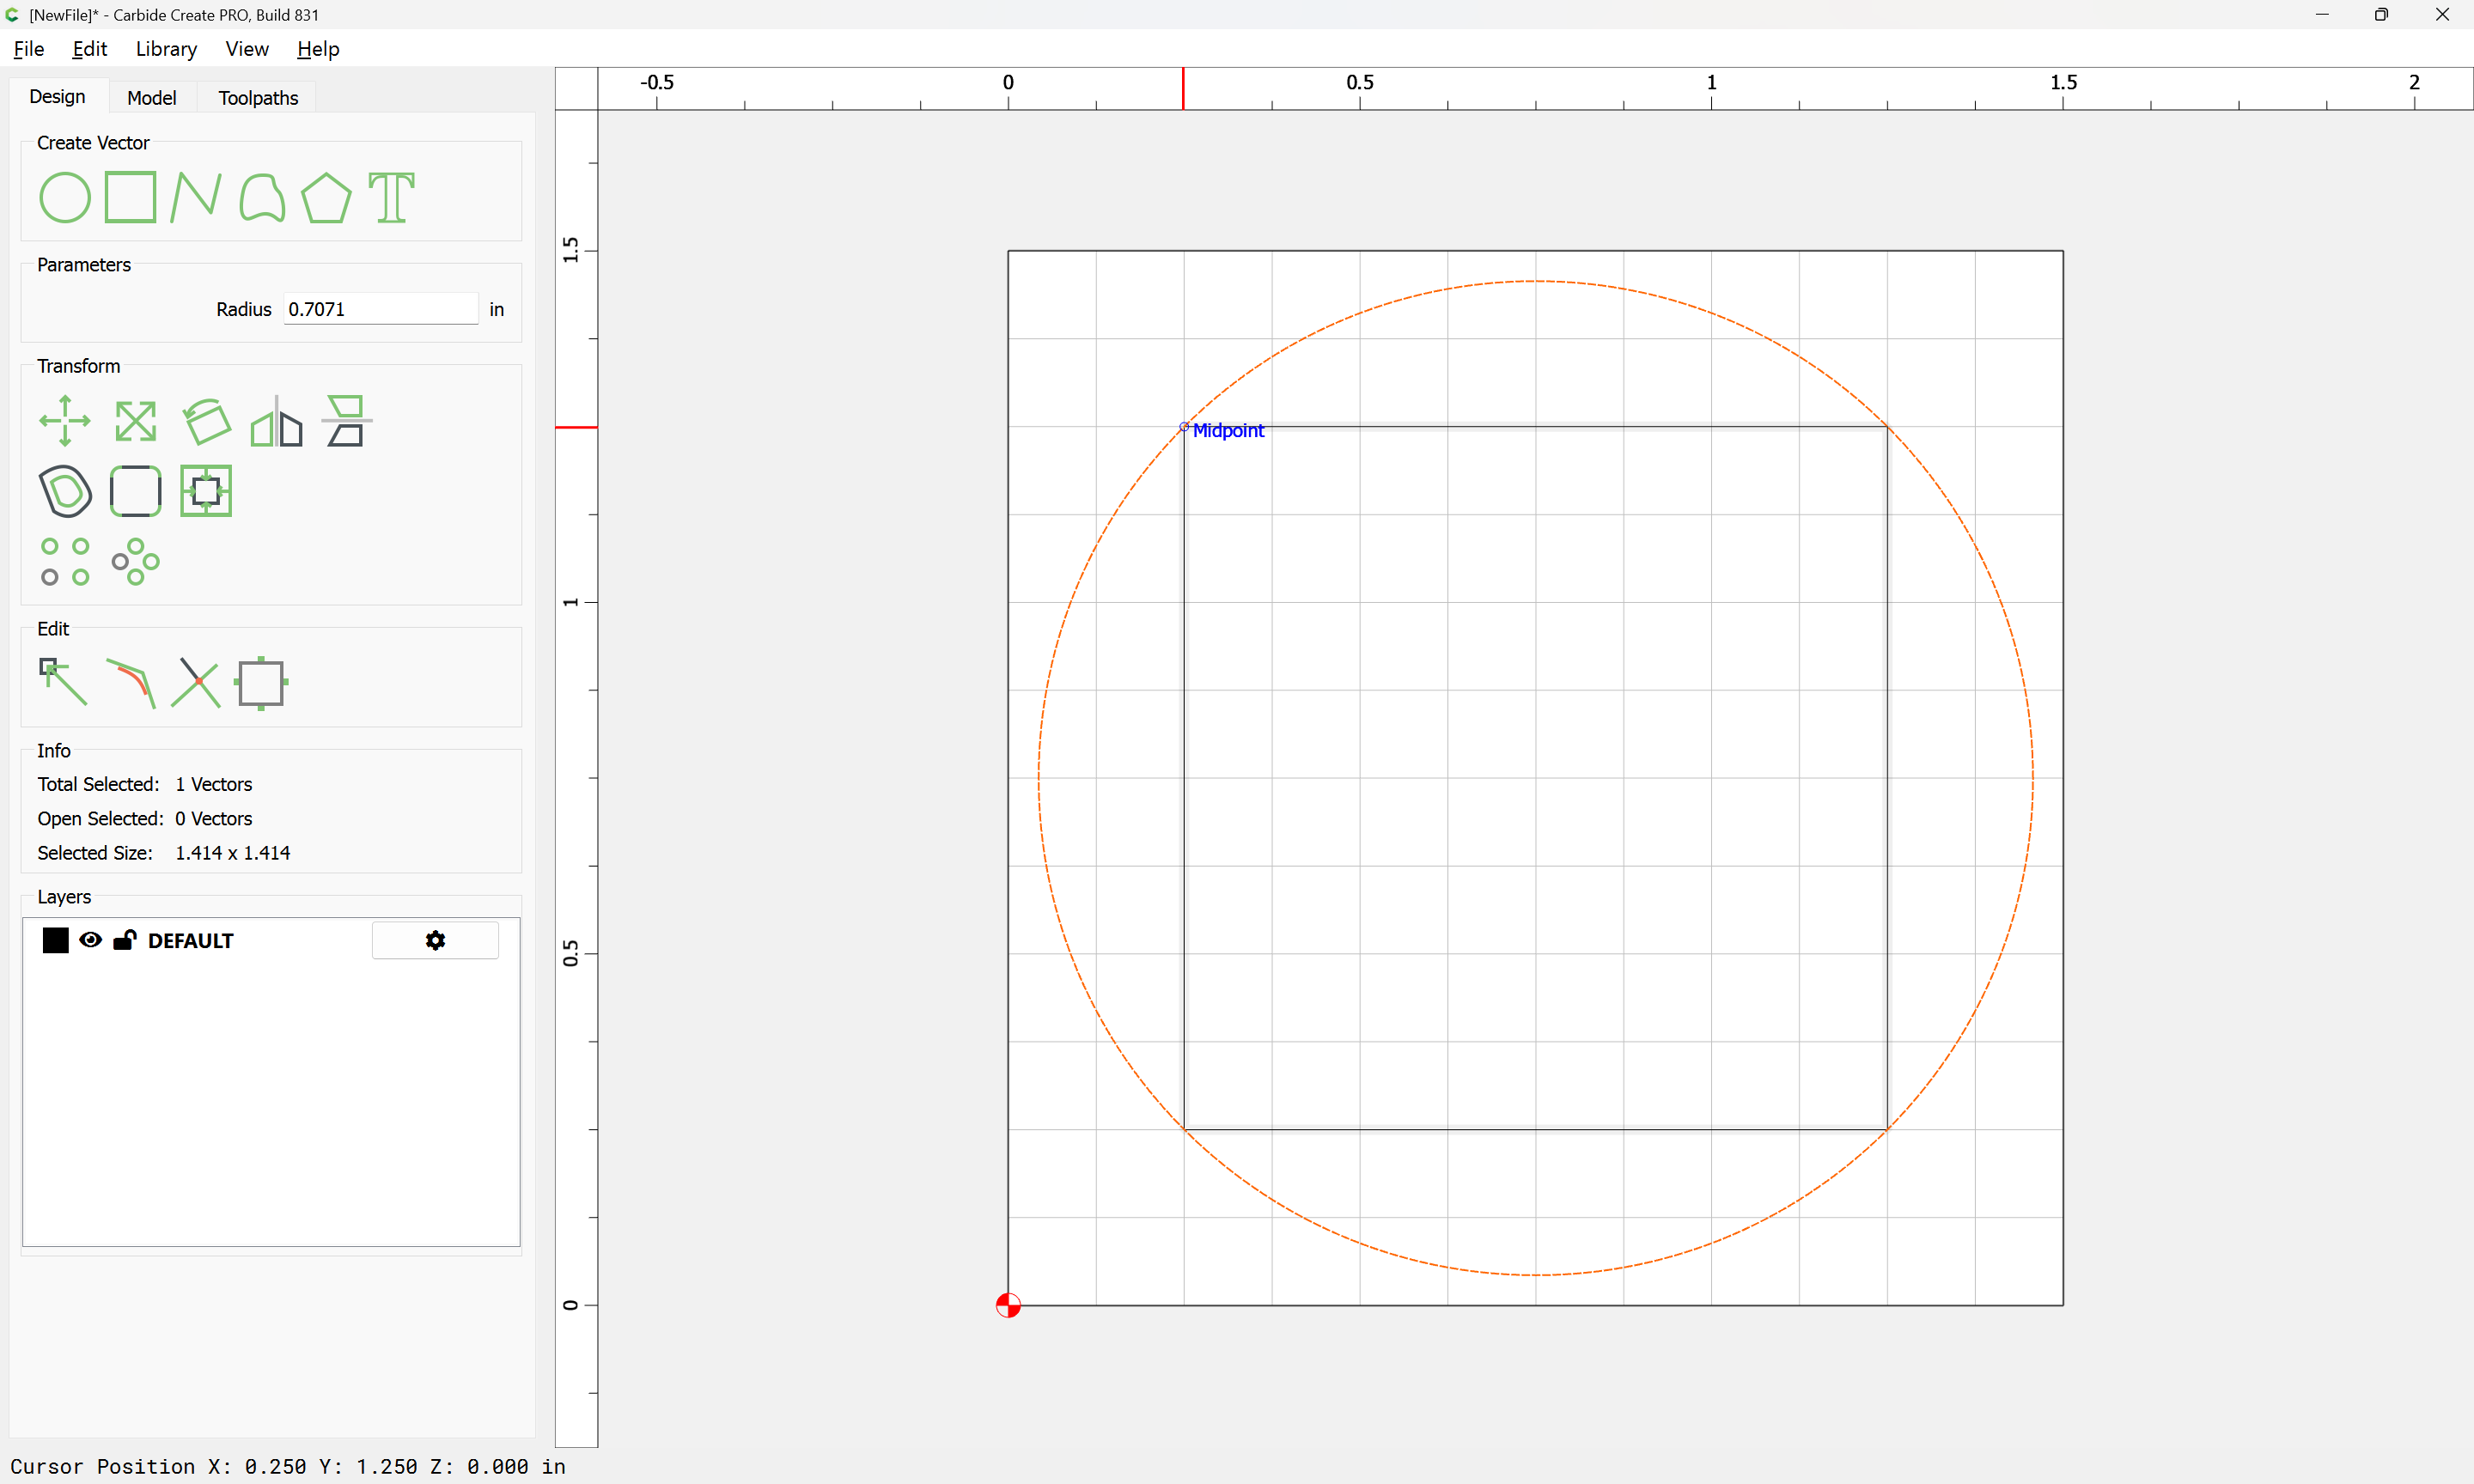2474x1484 pixels.
Task: Activate the Text creation tool
Action: tap(391, 197)
